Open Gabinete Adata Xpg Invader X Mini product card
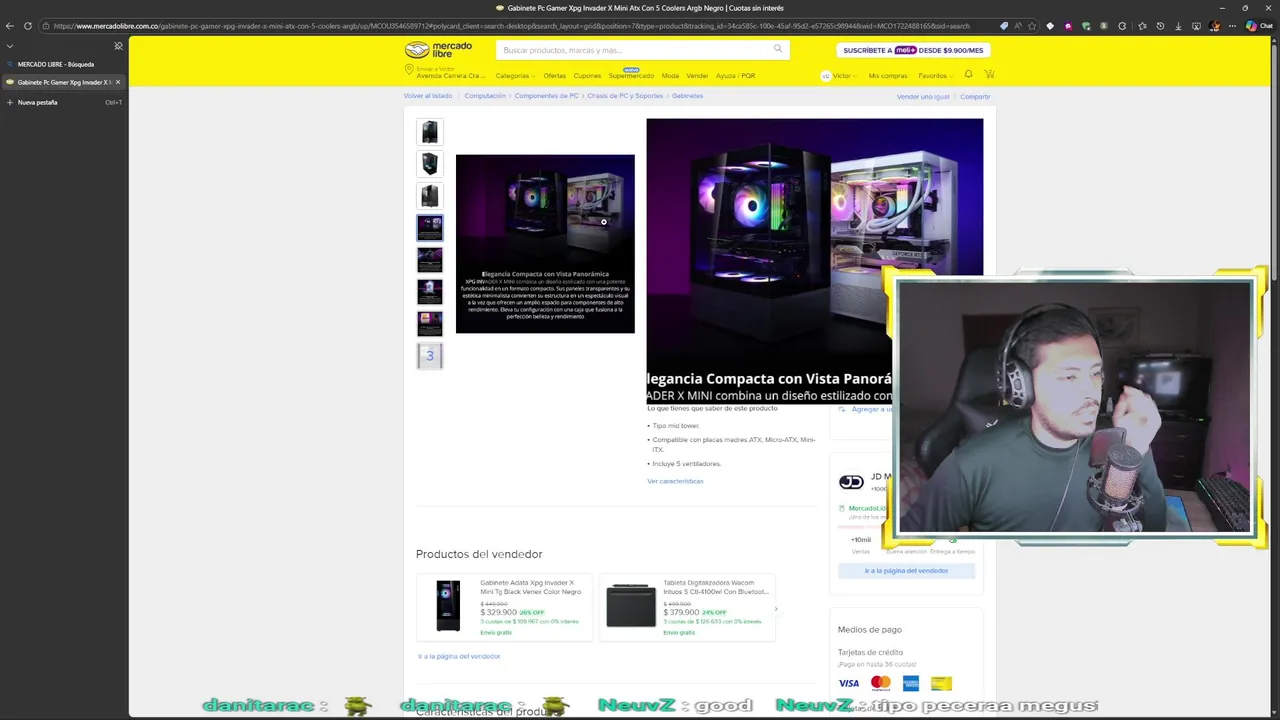The height and width of the screenshot is (720, 1280). pos(505,606)
